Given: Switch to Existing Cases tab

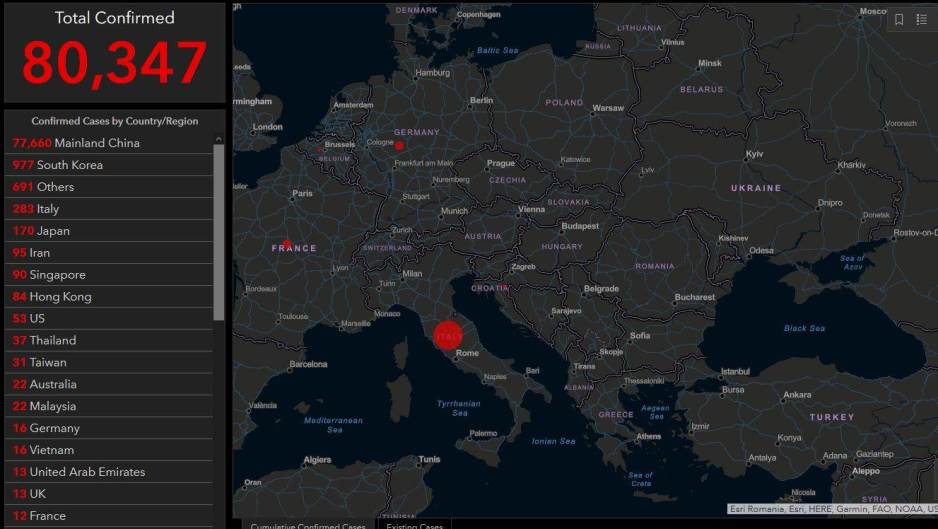Looking at the screenshot, I should [415, 525].
